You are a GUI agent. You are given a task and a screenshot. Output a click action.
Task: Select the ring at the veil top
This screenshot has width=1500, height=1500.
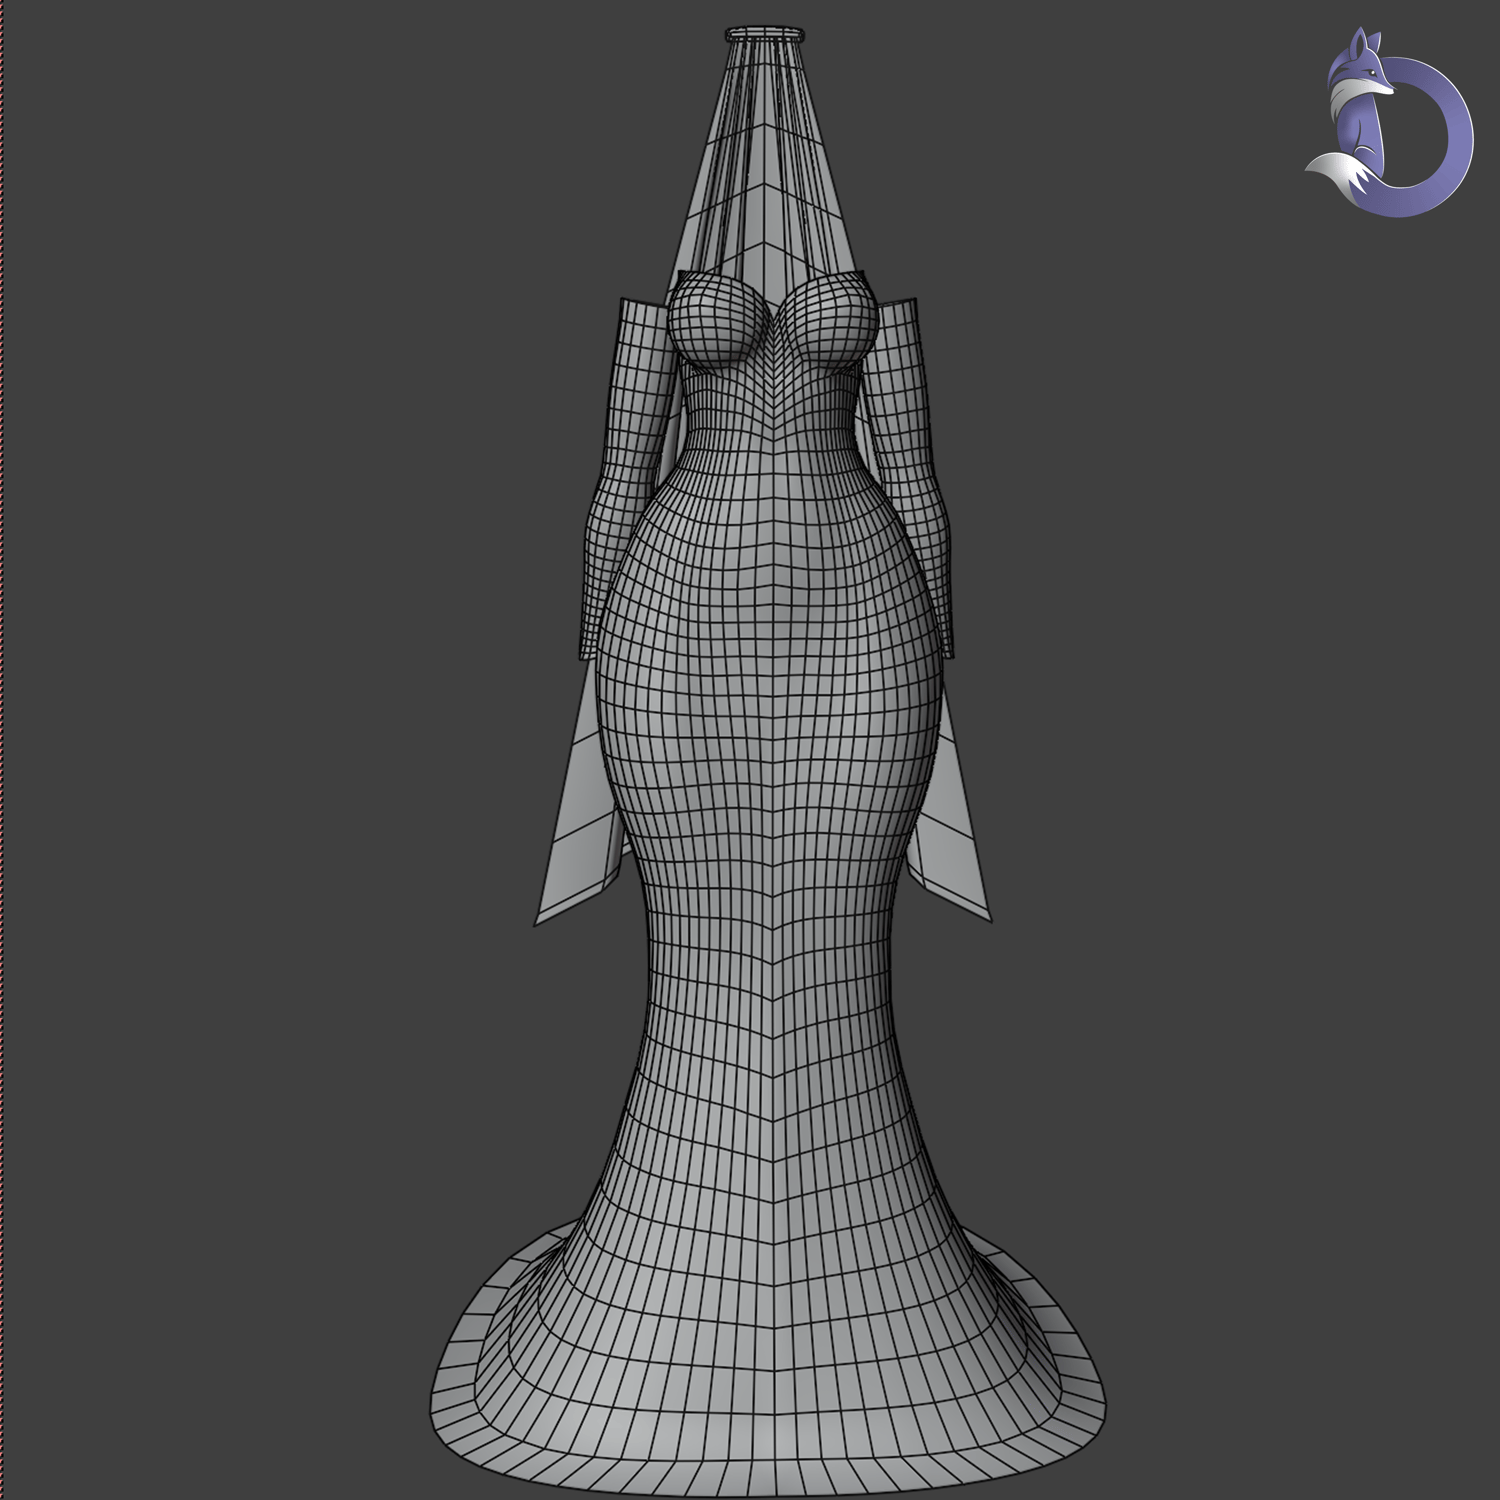(x=764, y=33)
